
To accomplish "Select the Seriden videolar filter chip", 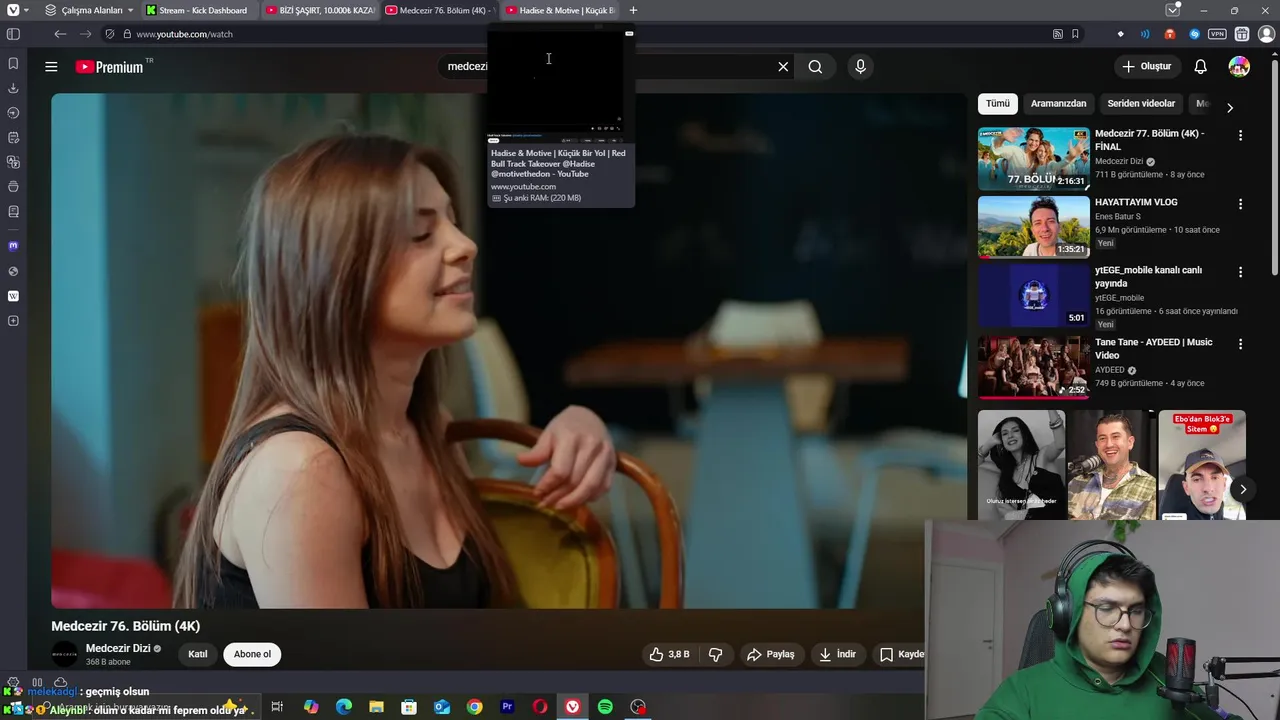I will (x=1141, y=104).
